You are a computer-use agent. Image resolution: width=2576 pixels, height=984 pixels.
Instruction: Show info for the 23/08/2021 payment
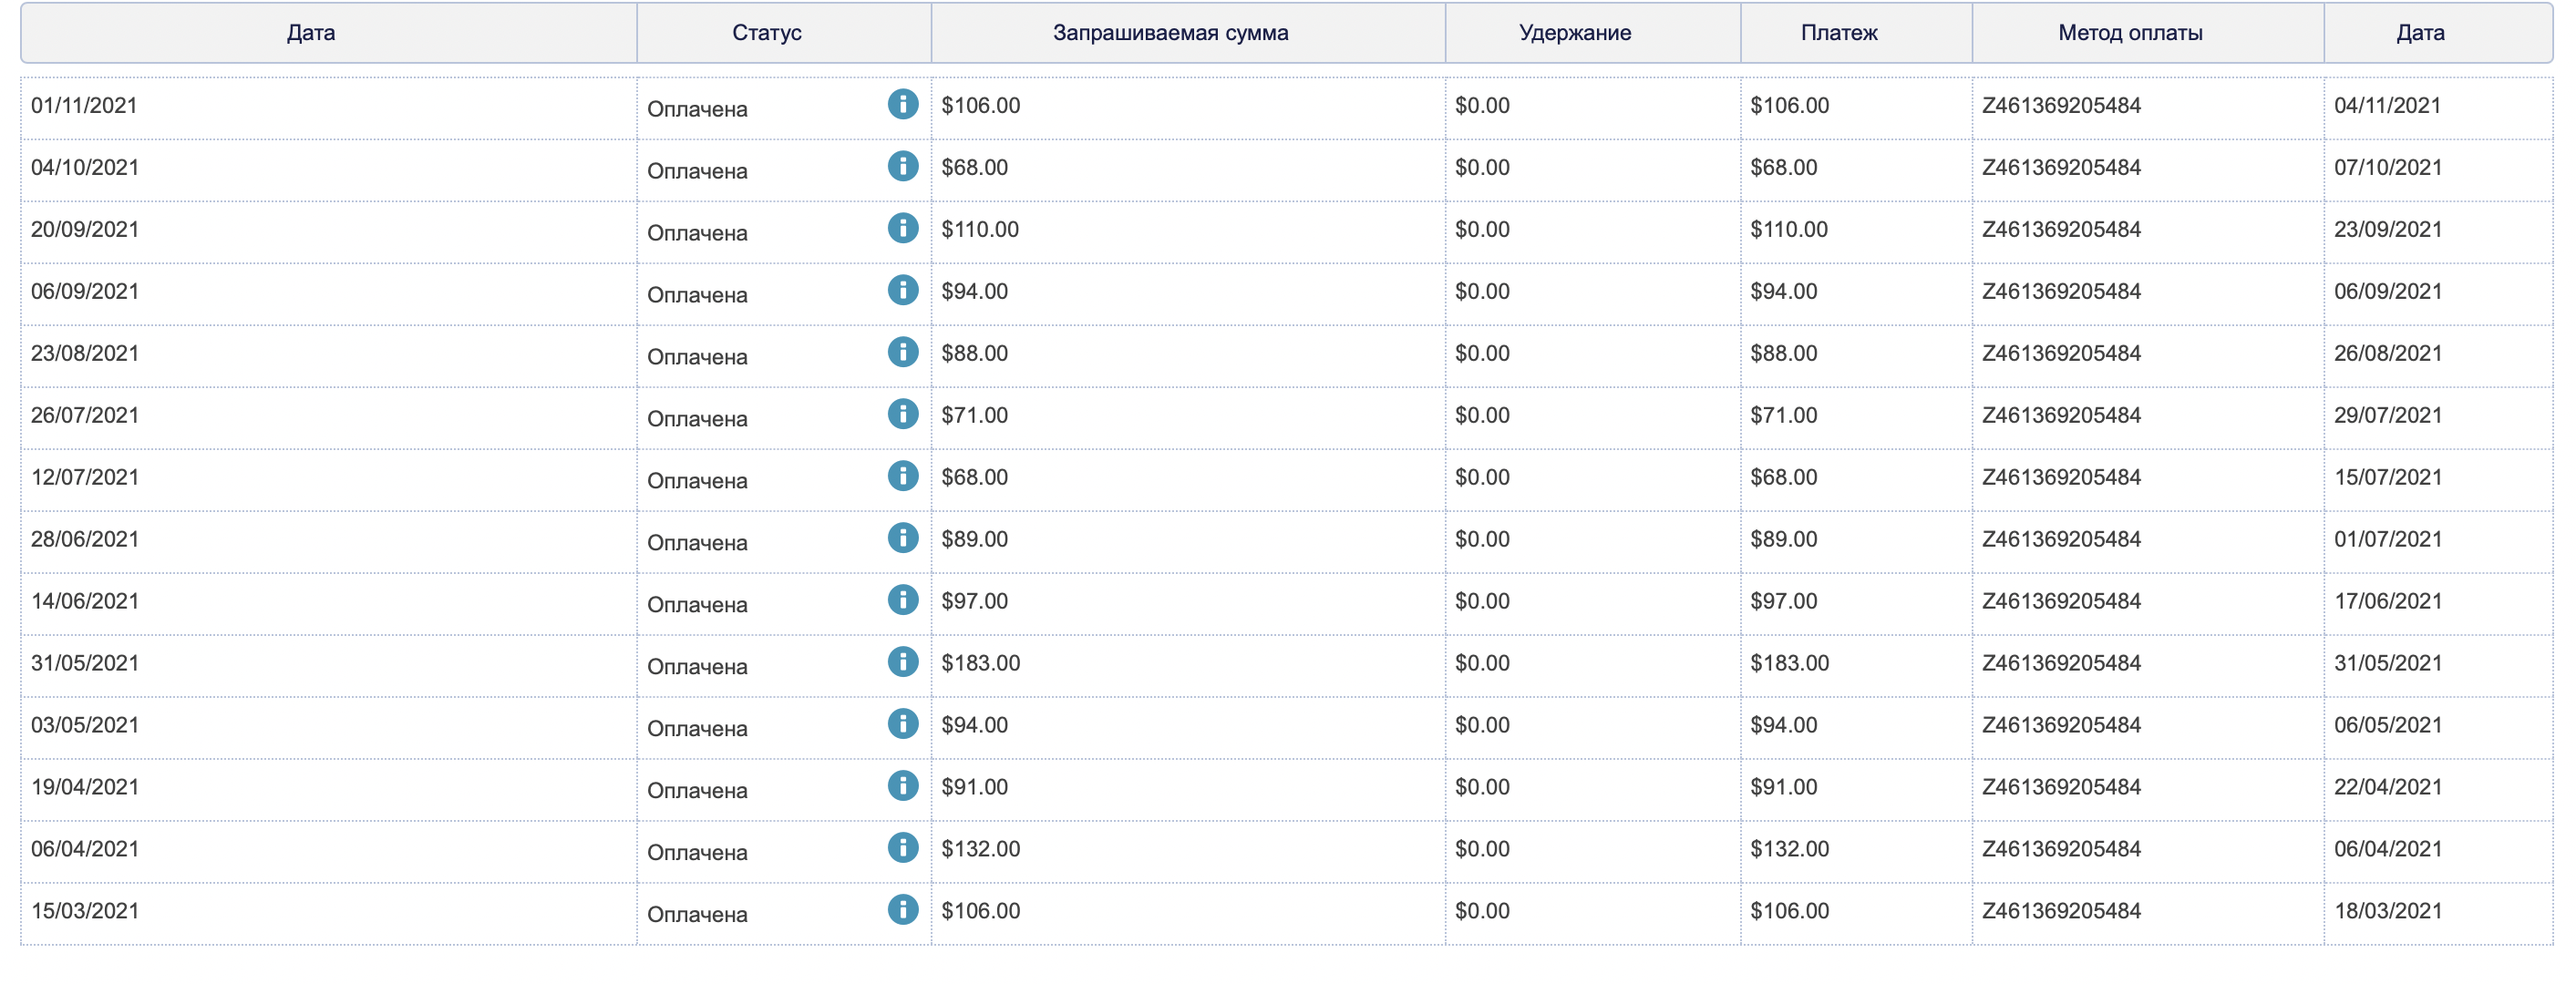(902, 352)
